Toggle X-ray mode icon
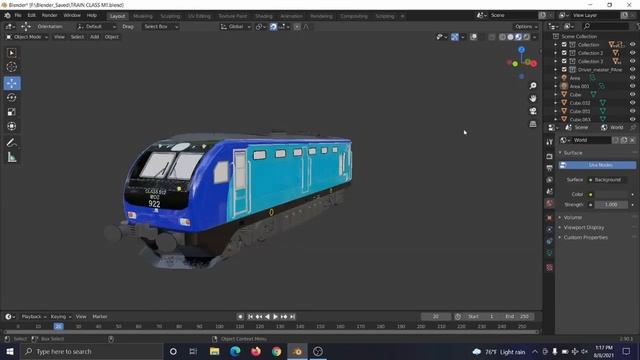This screenshot has height=360, width=640. click(x=492, y=37)
